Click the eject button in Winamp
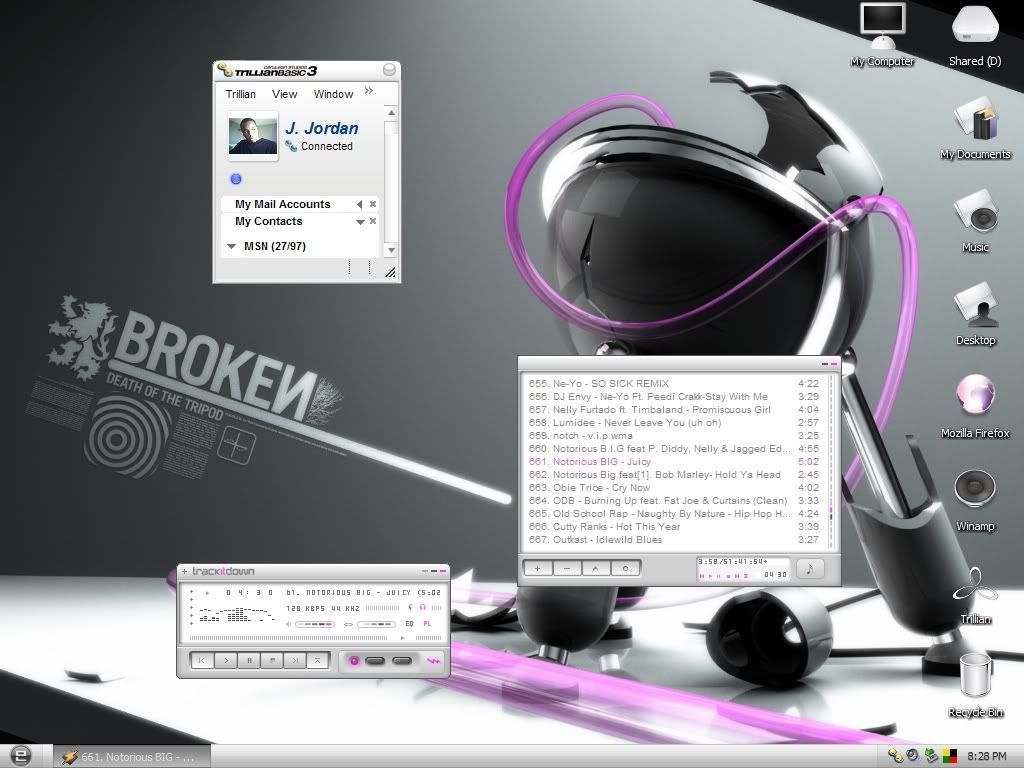1024x768 pixels. pyautogui.click(x=317, y=660)
